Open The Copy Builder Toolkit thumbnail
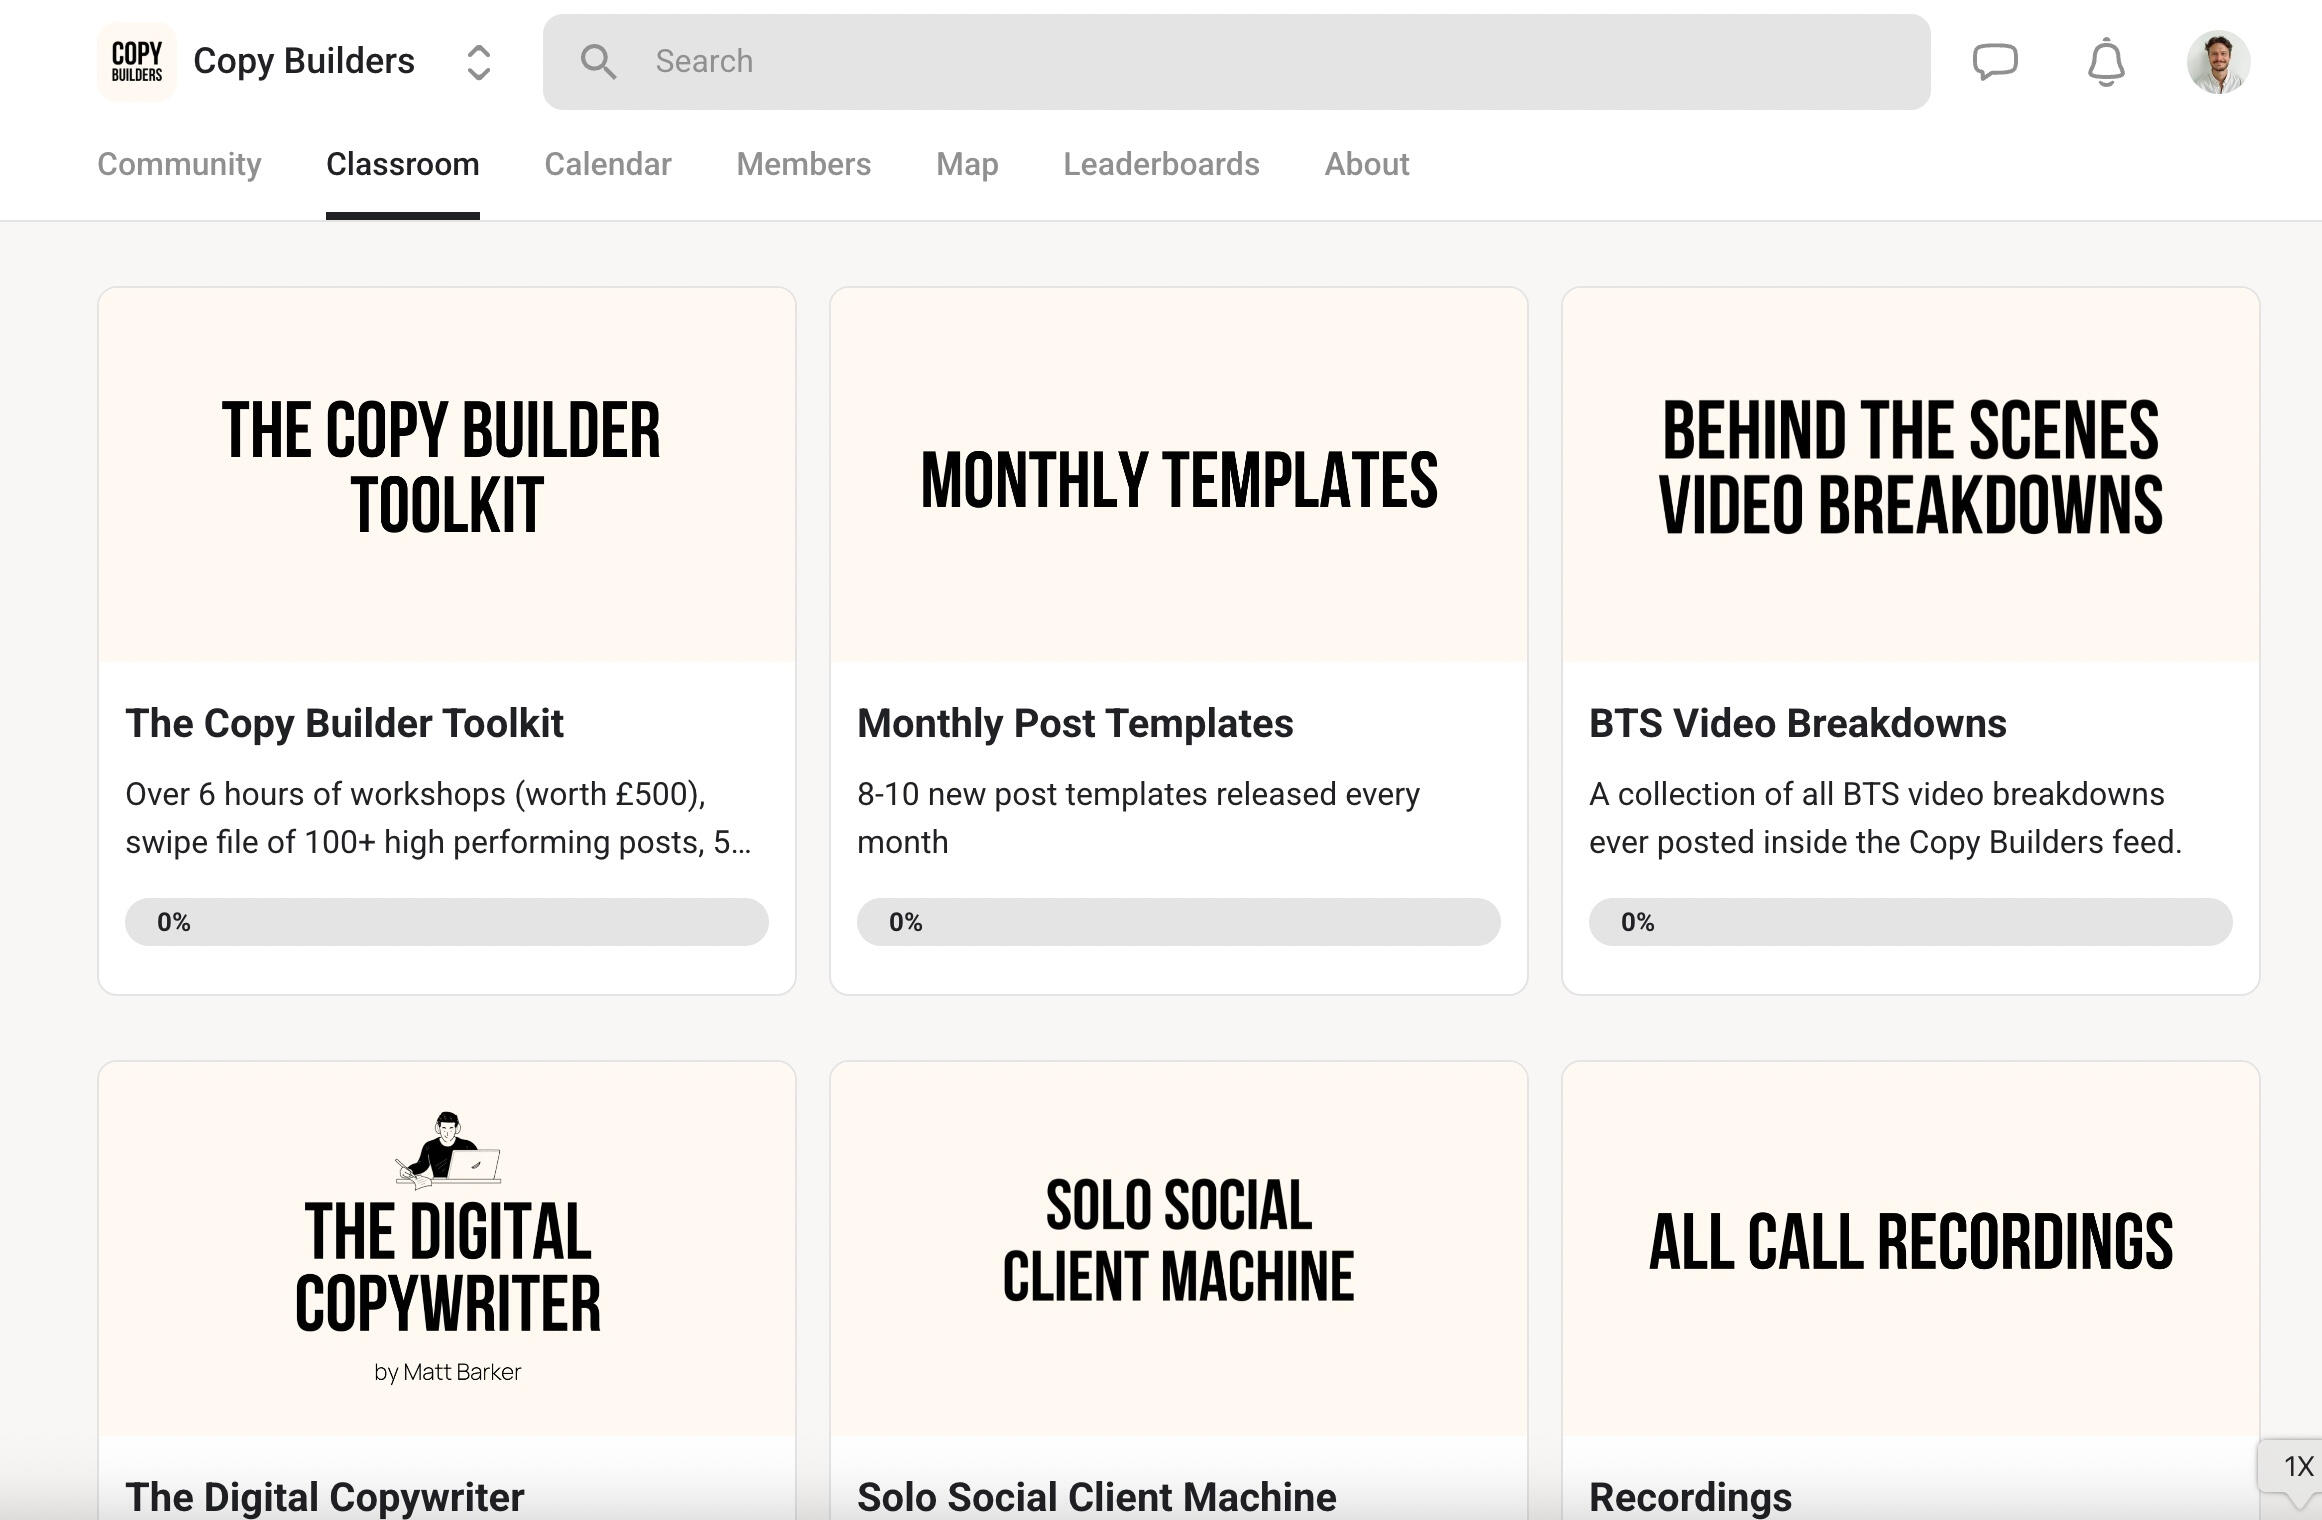This screenshot has height=1520, width=2322. click(446, 474)
